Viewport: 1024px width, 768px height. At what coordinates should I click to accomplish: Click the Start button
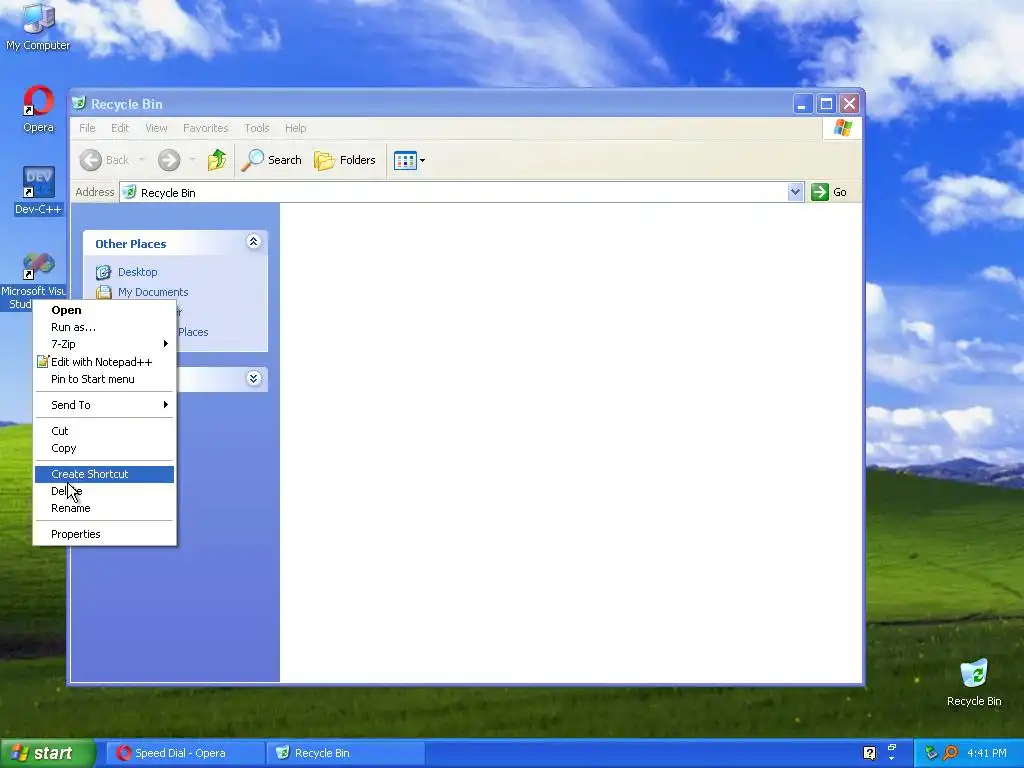46,753
